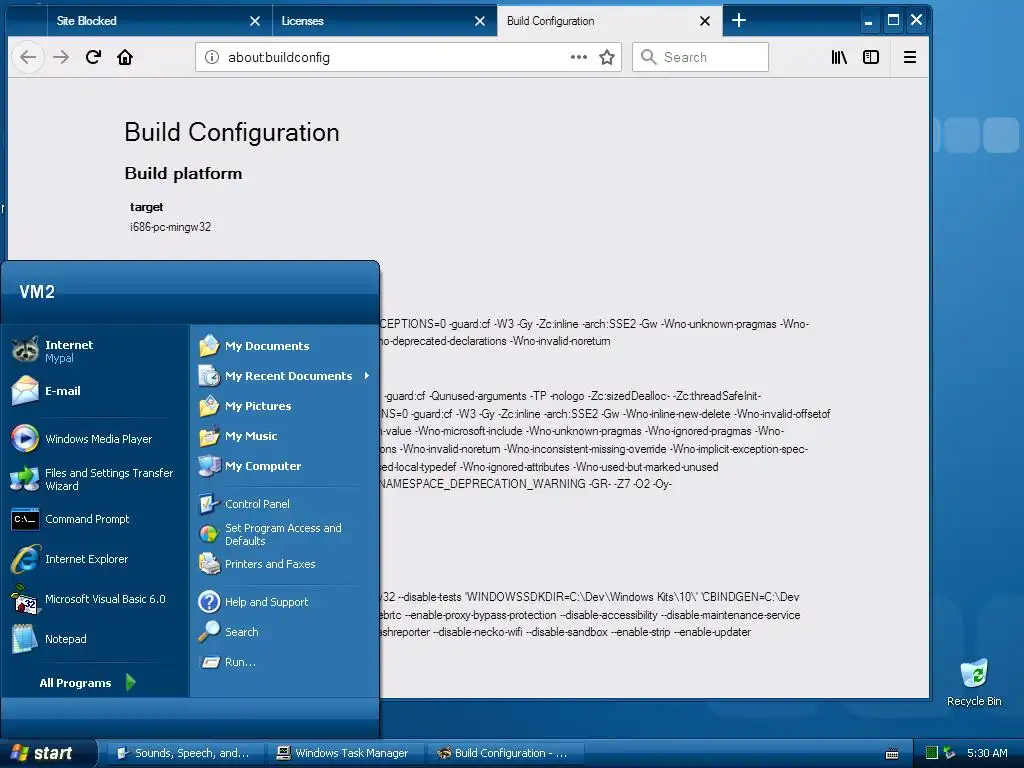
Task: Launch Internet Explorer
Action: [x=95, y=559]
